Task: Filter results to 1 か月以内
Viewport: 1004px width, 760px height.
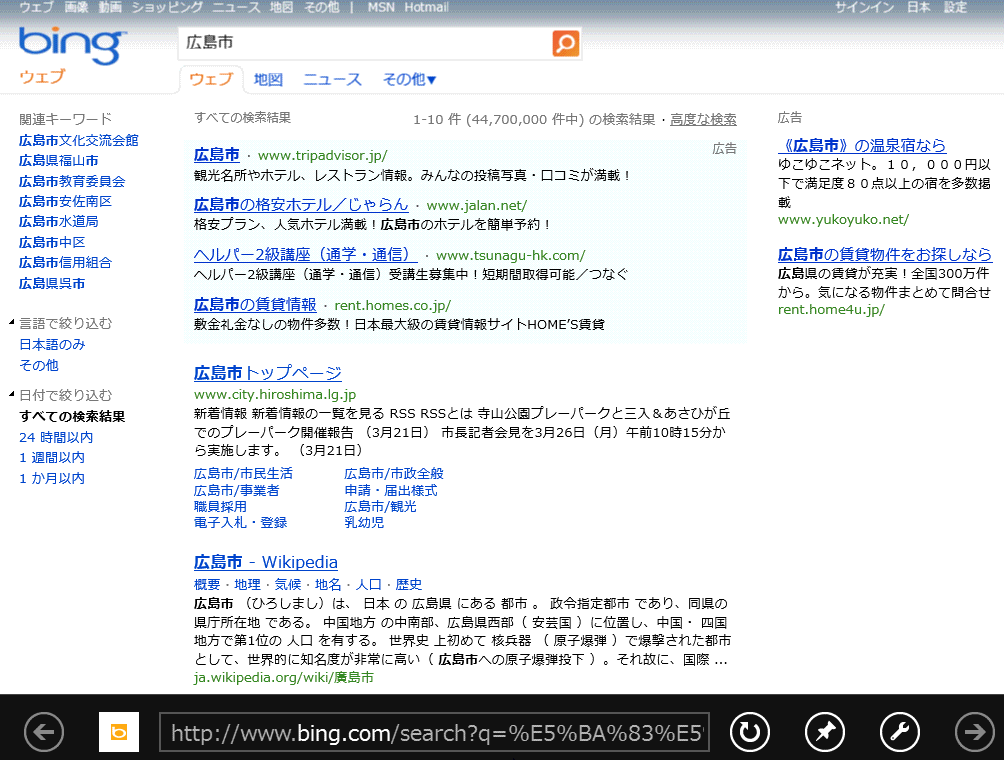Action: pos(52,478)
